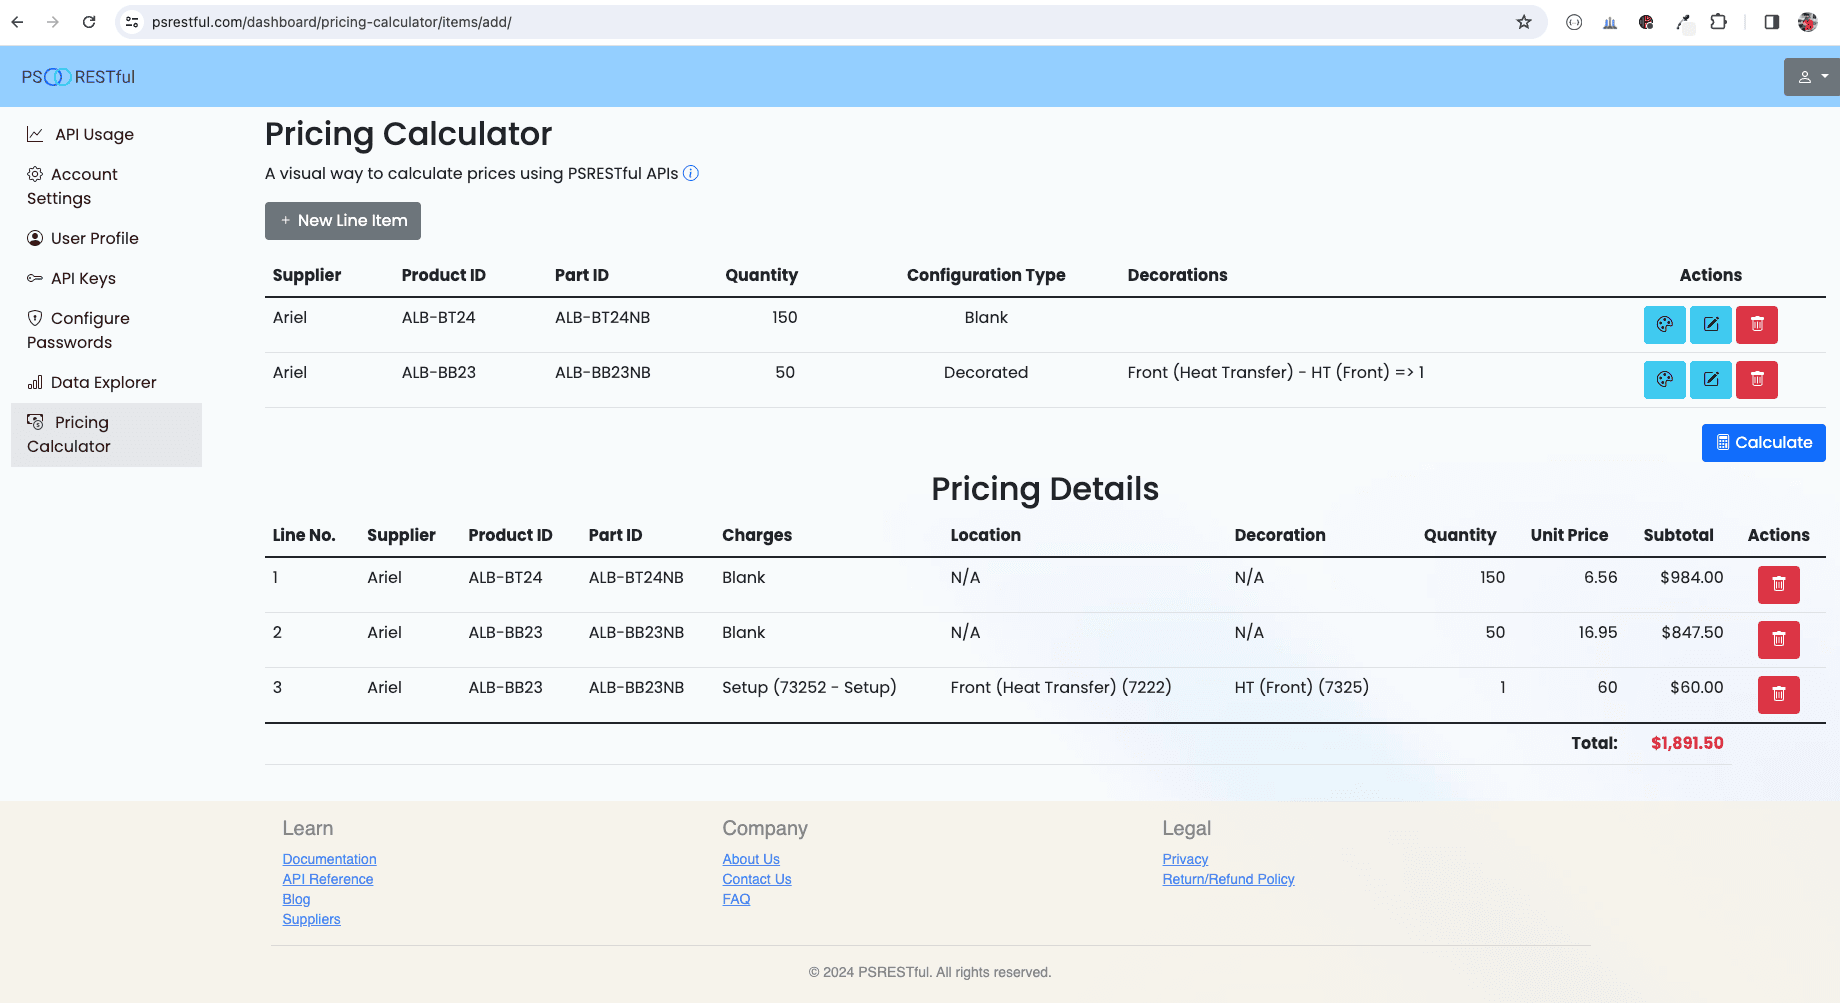The width and height of the screenshot is (1840, 1003).
Task: Click the Calculate button
Action: (1763, 443)
